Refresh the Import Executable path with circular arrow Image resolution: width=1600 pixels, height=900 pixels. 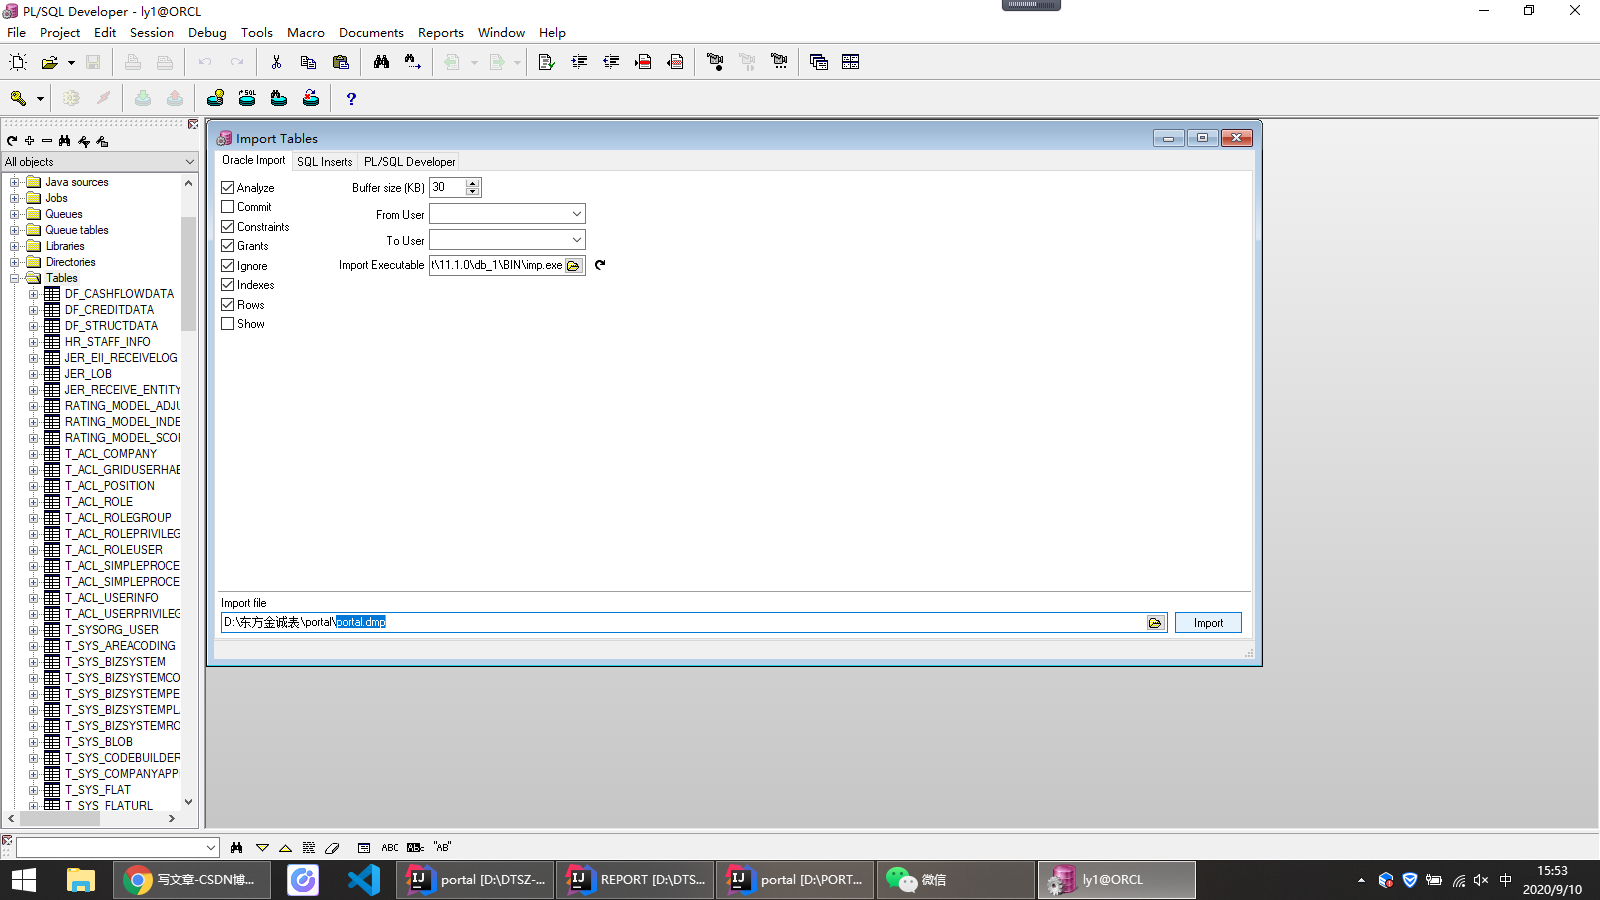pyautogui.click(x=600, y=265)
